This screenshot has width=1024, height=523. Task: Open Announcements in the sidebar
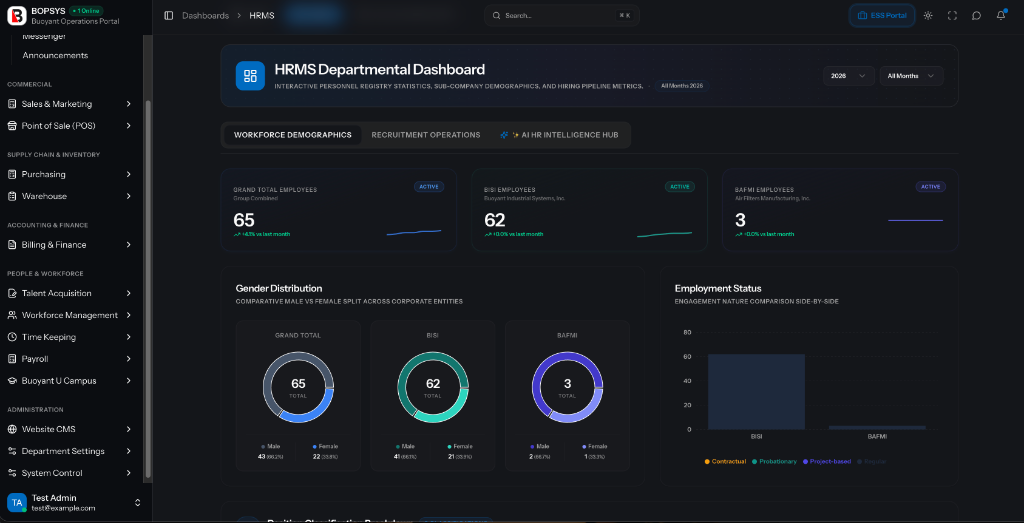[56, 55]
